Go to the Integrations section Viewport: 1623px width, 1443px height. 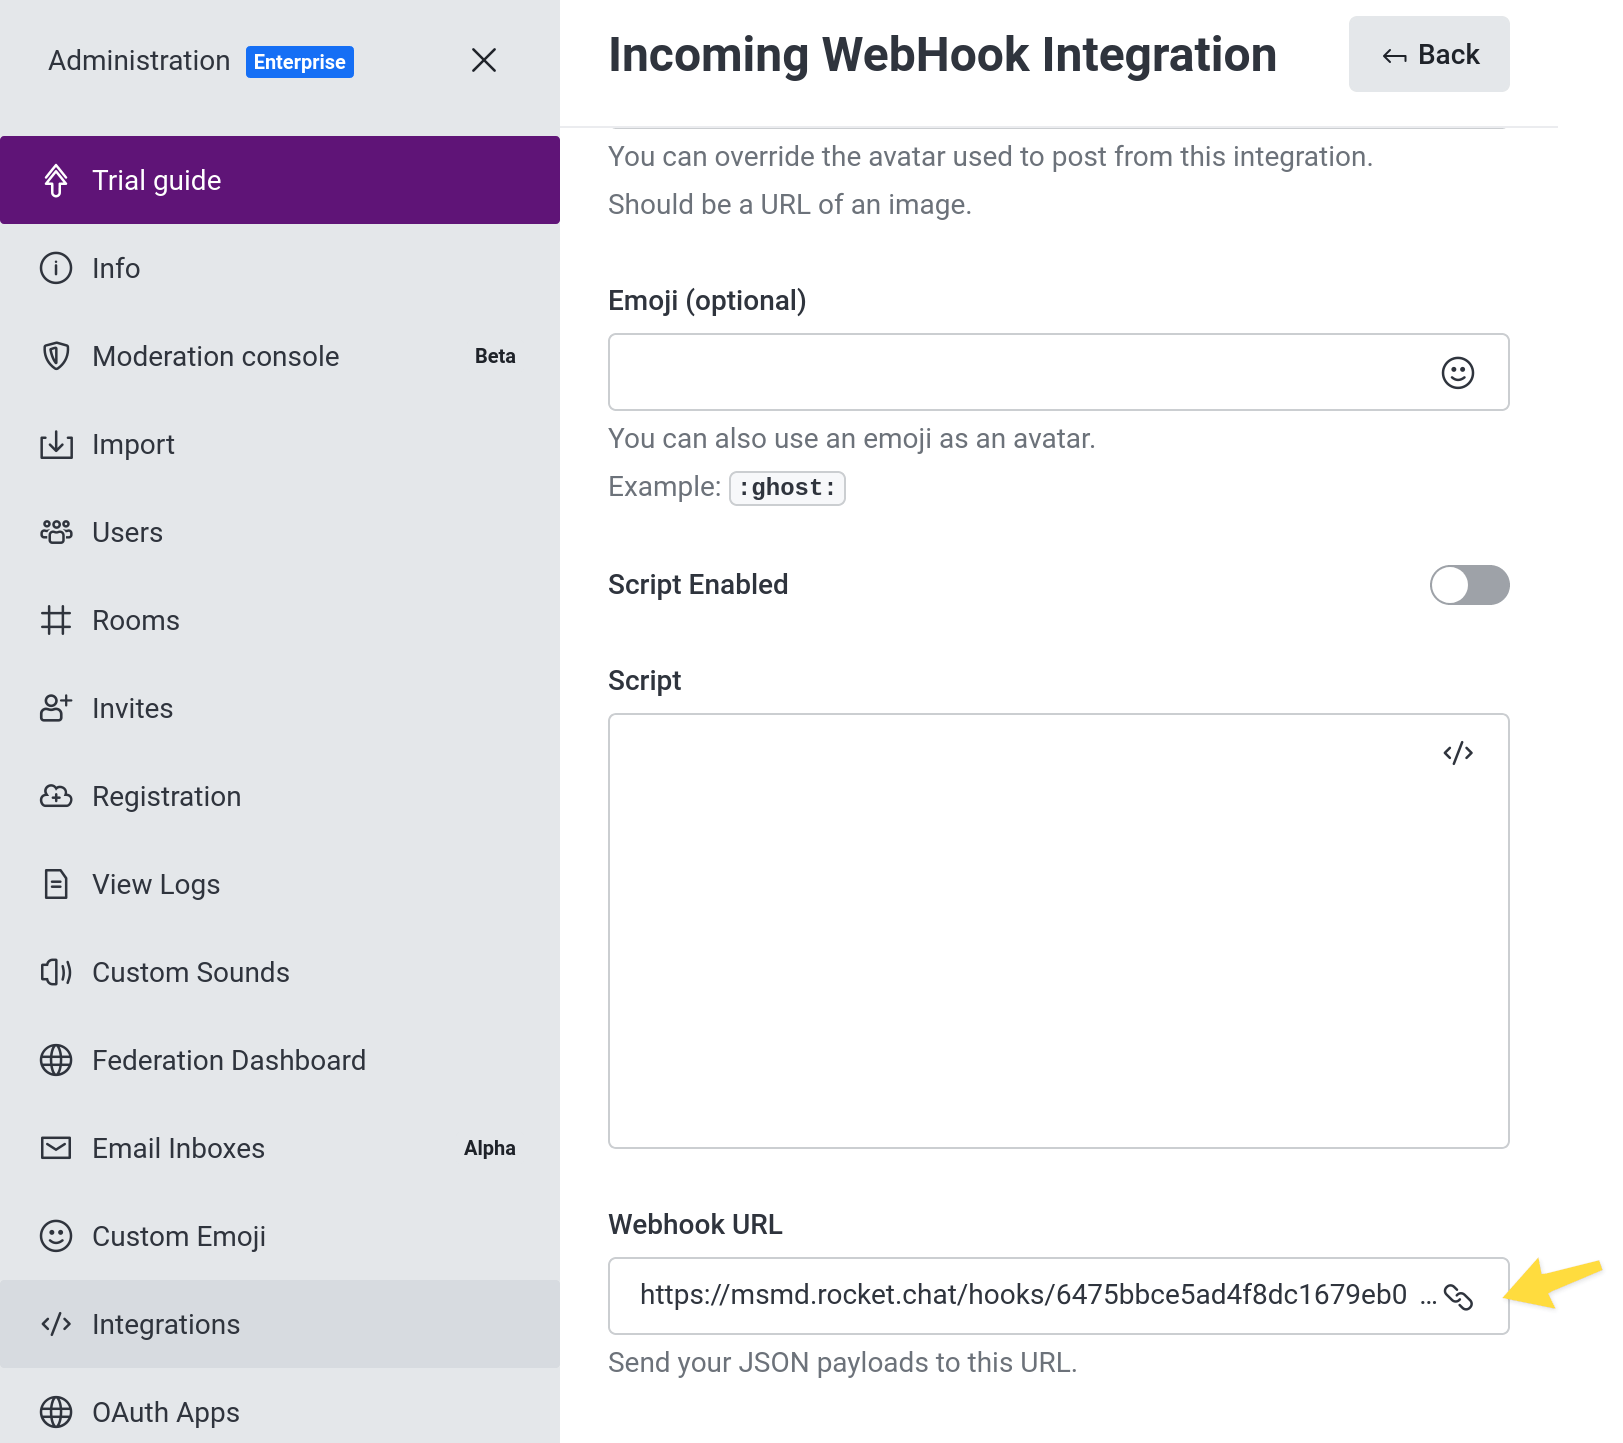pyautogui.click(x=166, y=1324)
